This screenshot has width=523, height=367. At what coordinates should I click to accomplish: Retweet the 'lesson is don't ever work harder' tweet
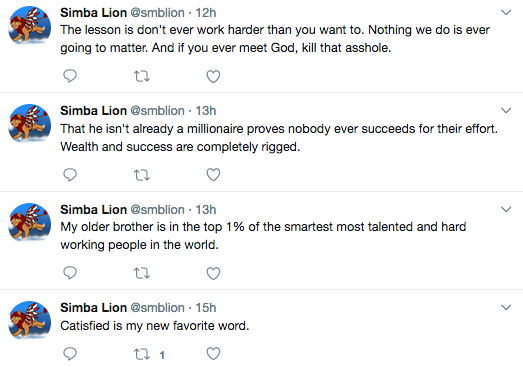coord(142,76)
